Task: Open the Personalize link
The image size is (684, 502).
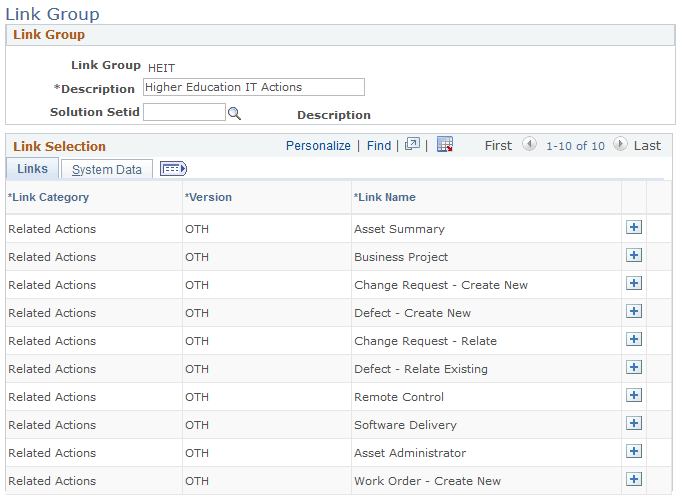Action: point(318,146)
